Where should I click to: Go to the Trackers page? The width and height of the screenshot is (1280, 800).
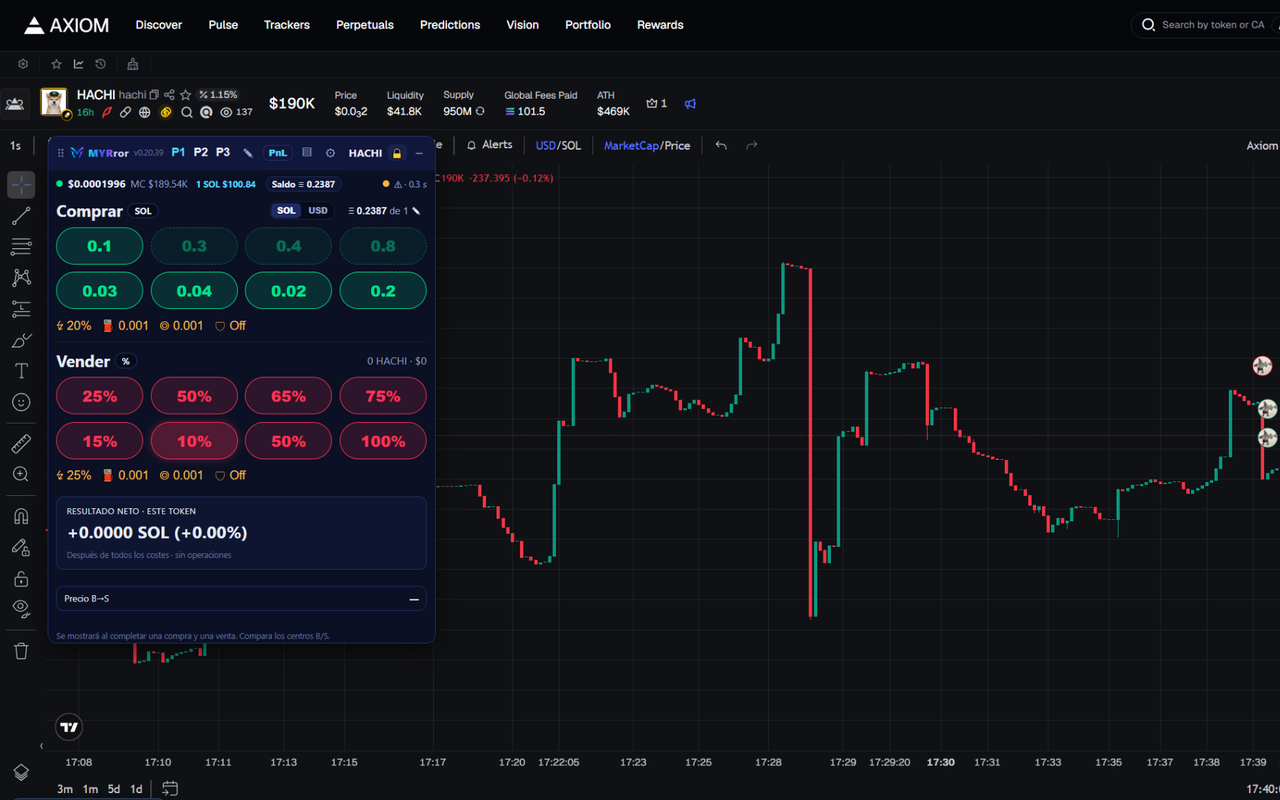pyautogui.click(x=287, y=25)
